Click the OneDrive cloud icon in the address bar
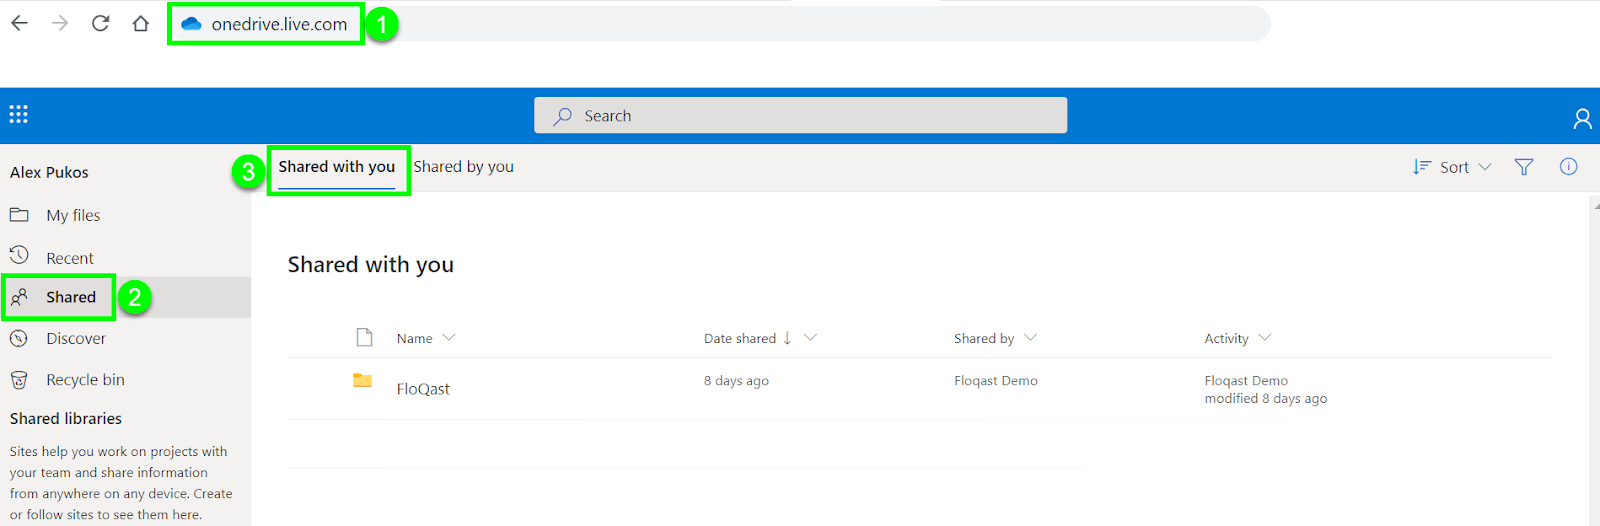The image size is (1600, 526). click(191, 24)
